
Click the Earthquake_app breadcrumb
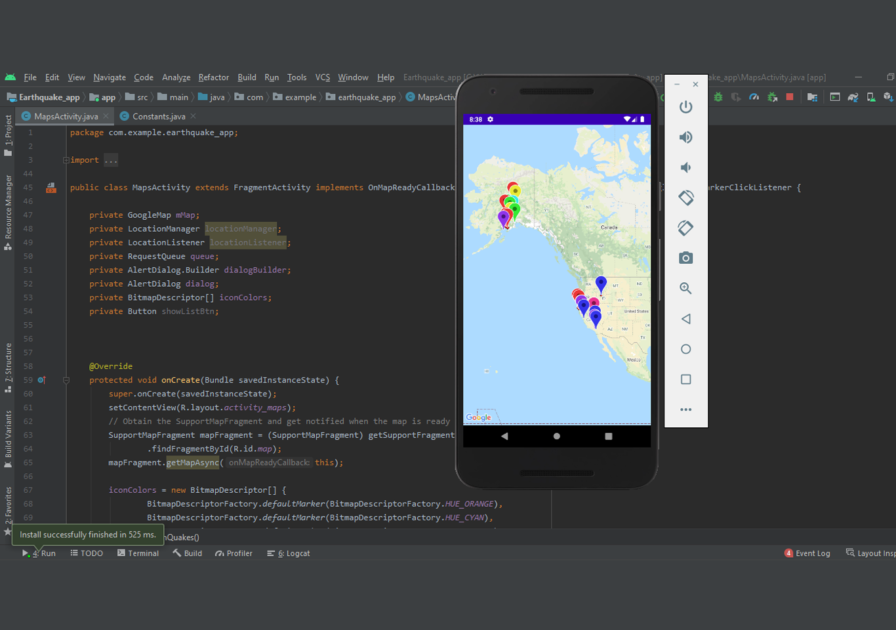[43, 97]
